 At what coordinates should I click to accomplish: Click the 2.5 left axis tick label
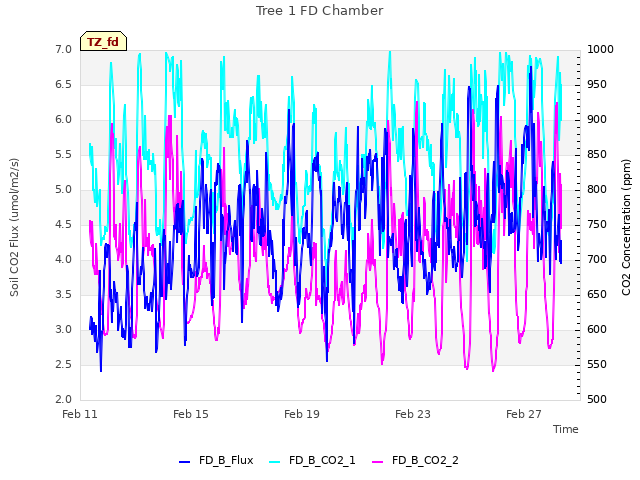click(x=64, y=364)
